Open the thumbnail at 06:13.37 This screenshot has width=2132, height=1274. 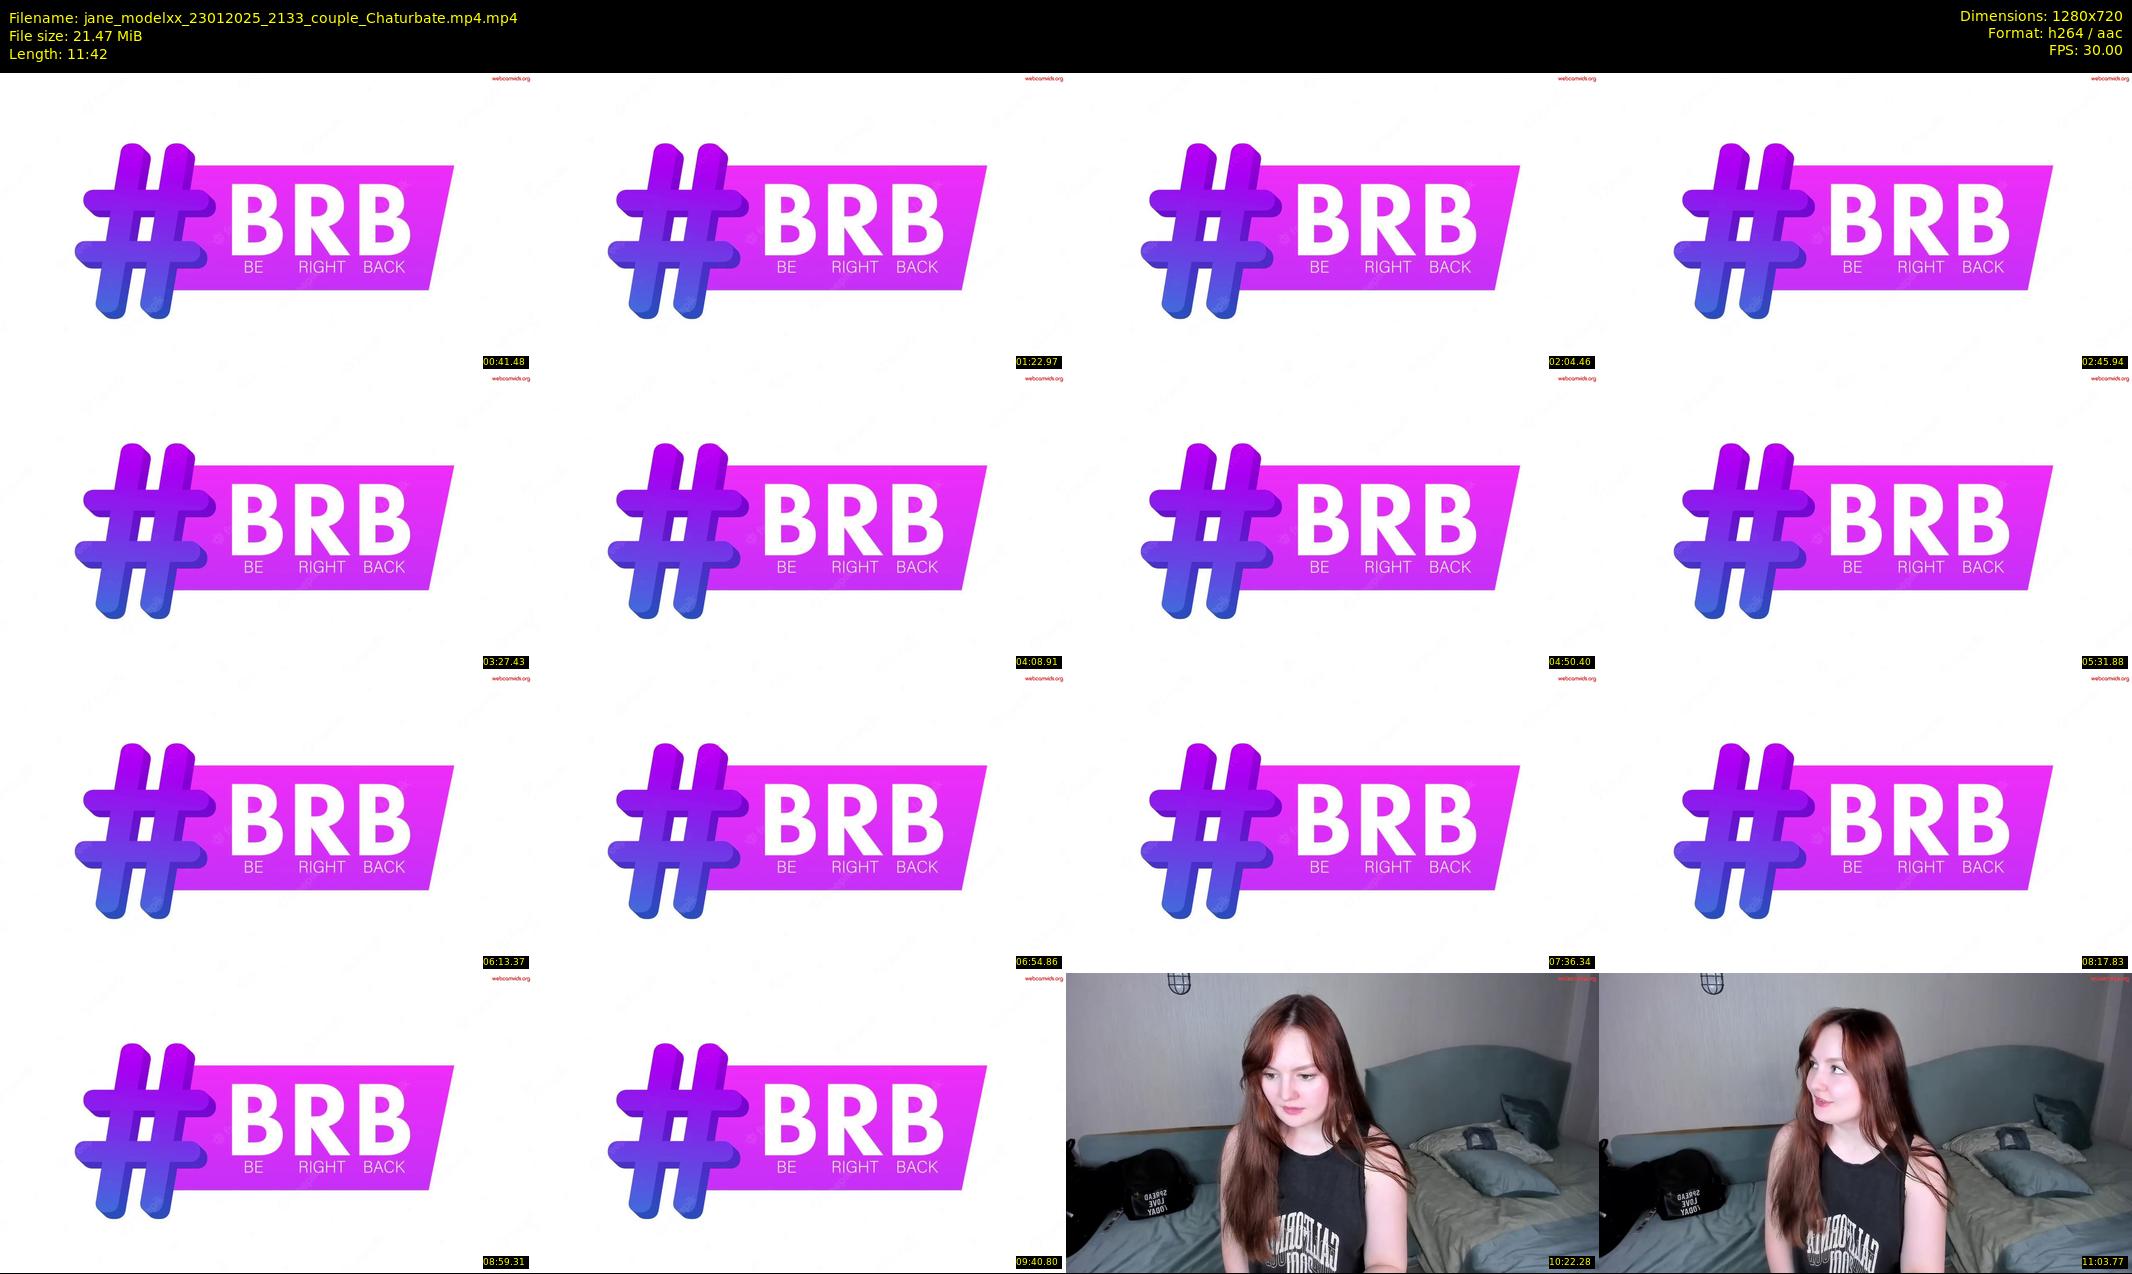(266, 822)
